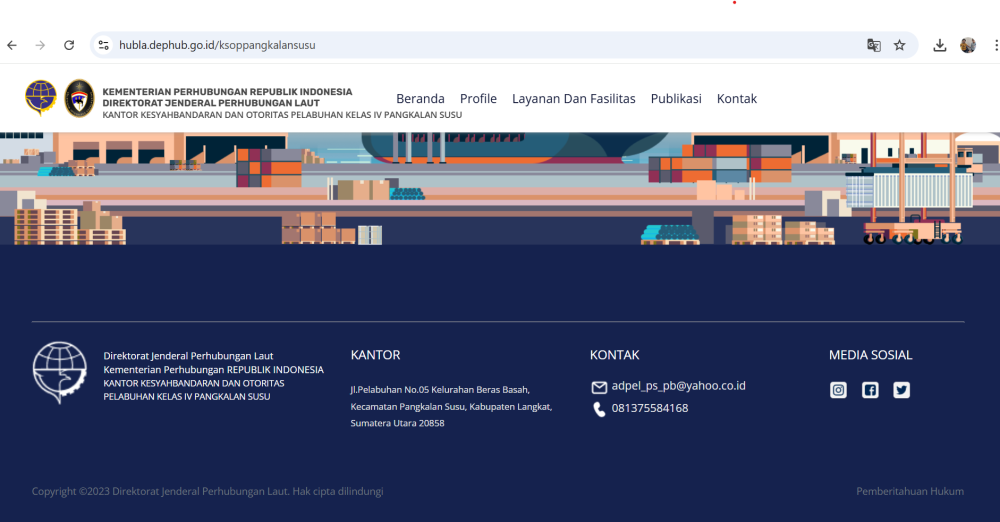Image resolution: width=1000 pixels, height=522 pixels.
Task: Click the KONTAK heading in footer
Action: [615, 355]
